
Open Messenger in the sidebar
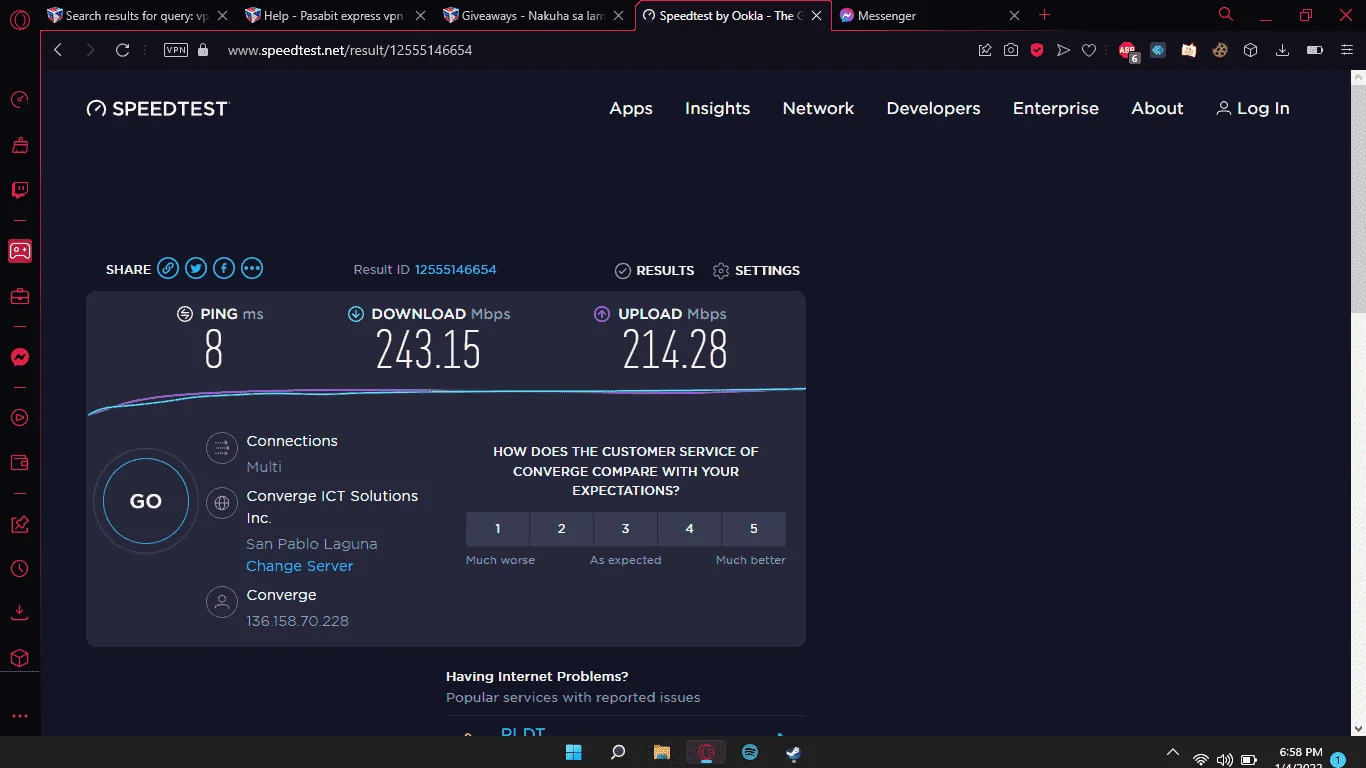click(19, 357)
